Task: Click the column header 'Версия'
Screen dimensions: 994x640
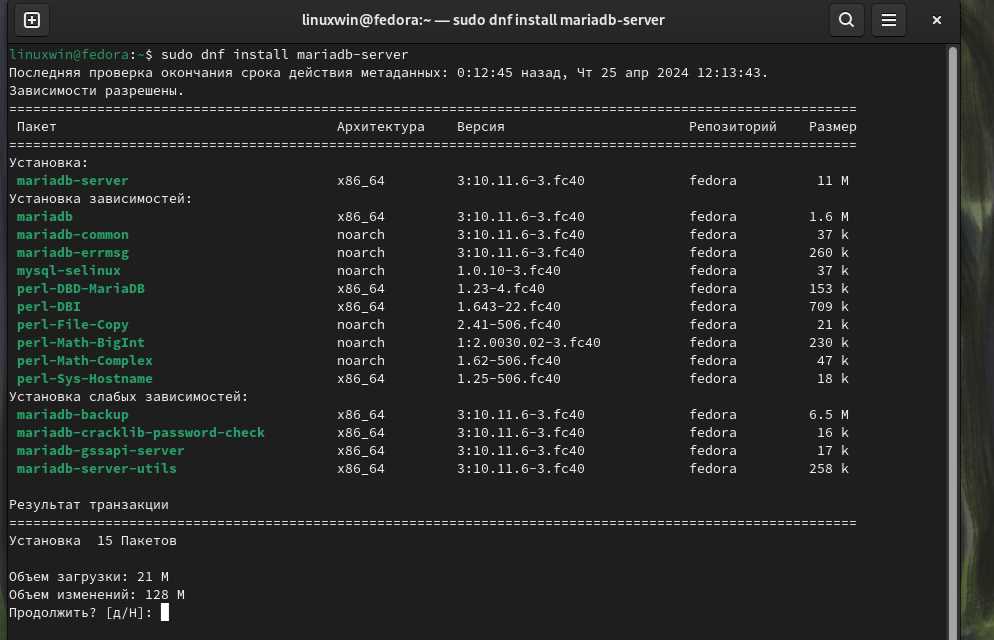Action: click(x=481, y=127)
